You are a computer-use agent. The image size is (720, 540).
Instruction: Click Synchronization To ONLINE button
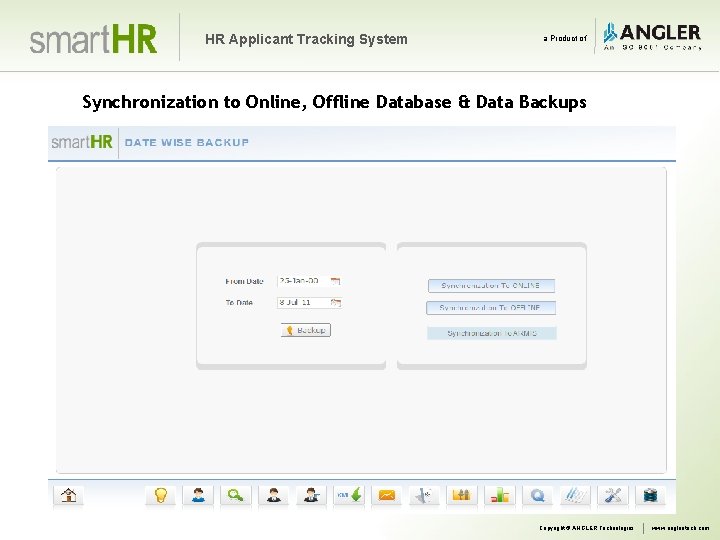point(491,286)
